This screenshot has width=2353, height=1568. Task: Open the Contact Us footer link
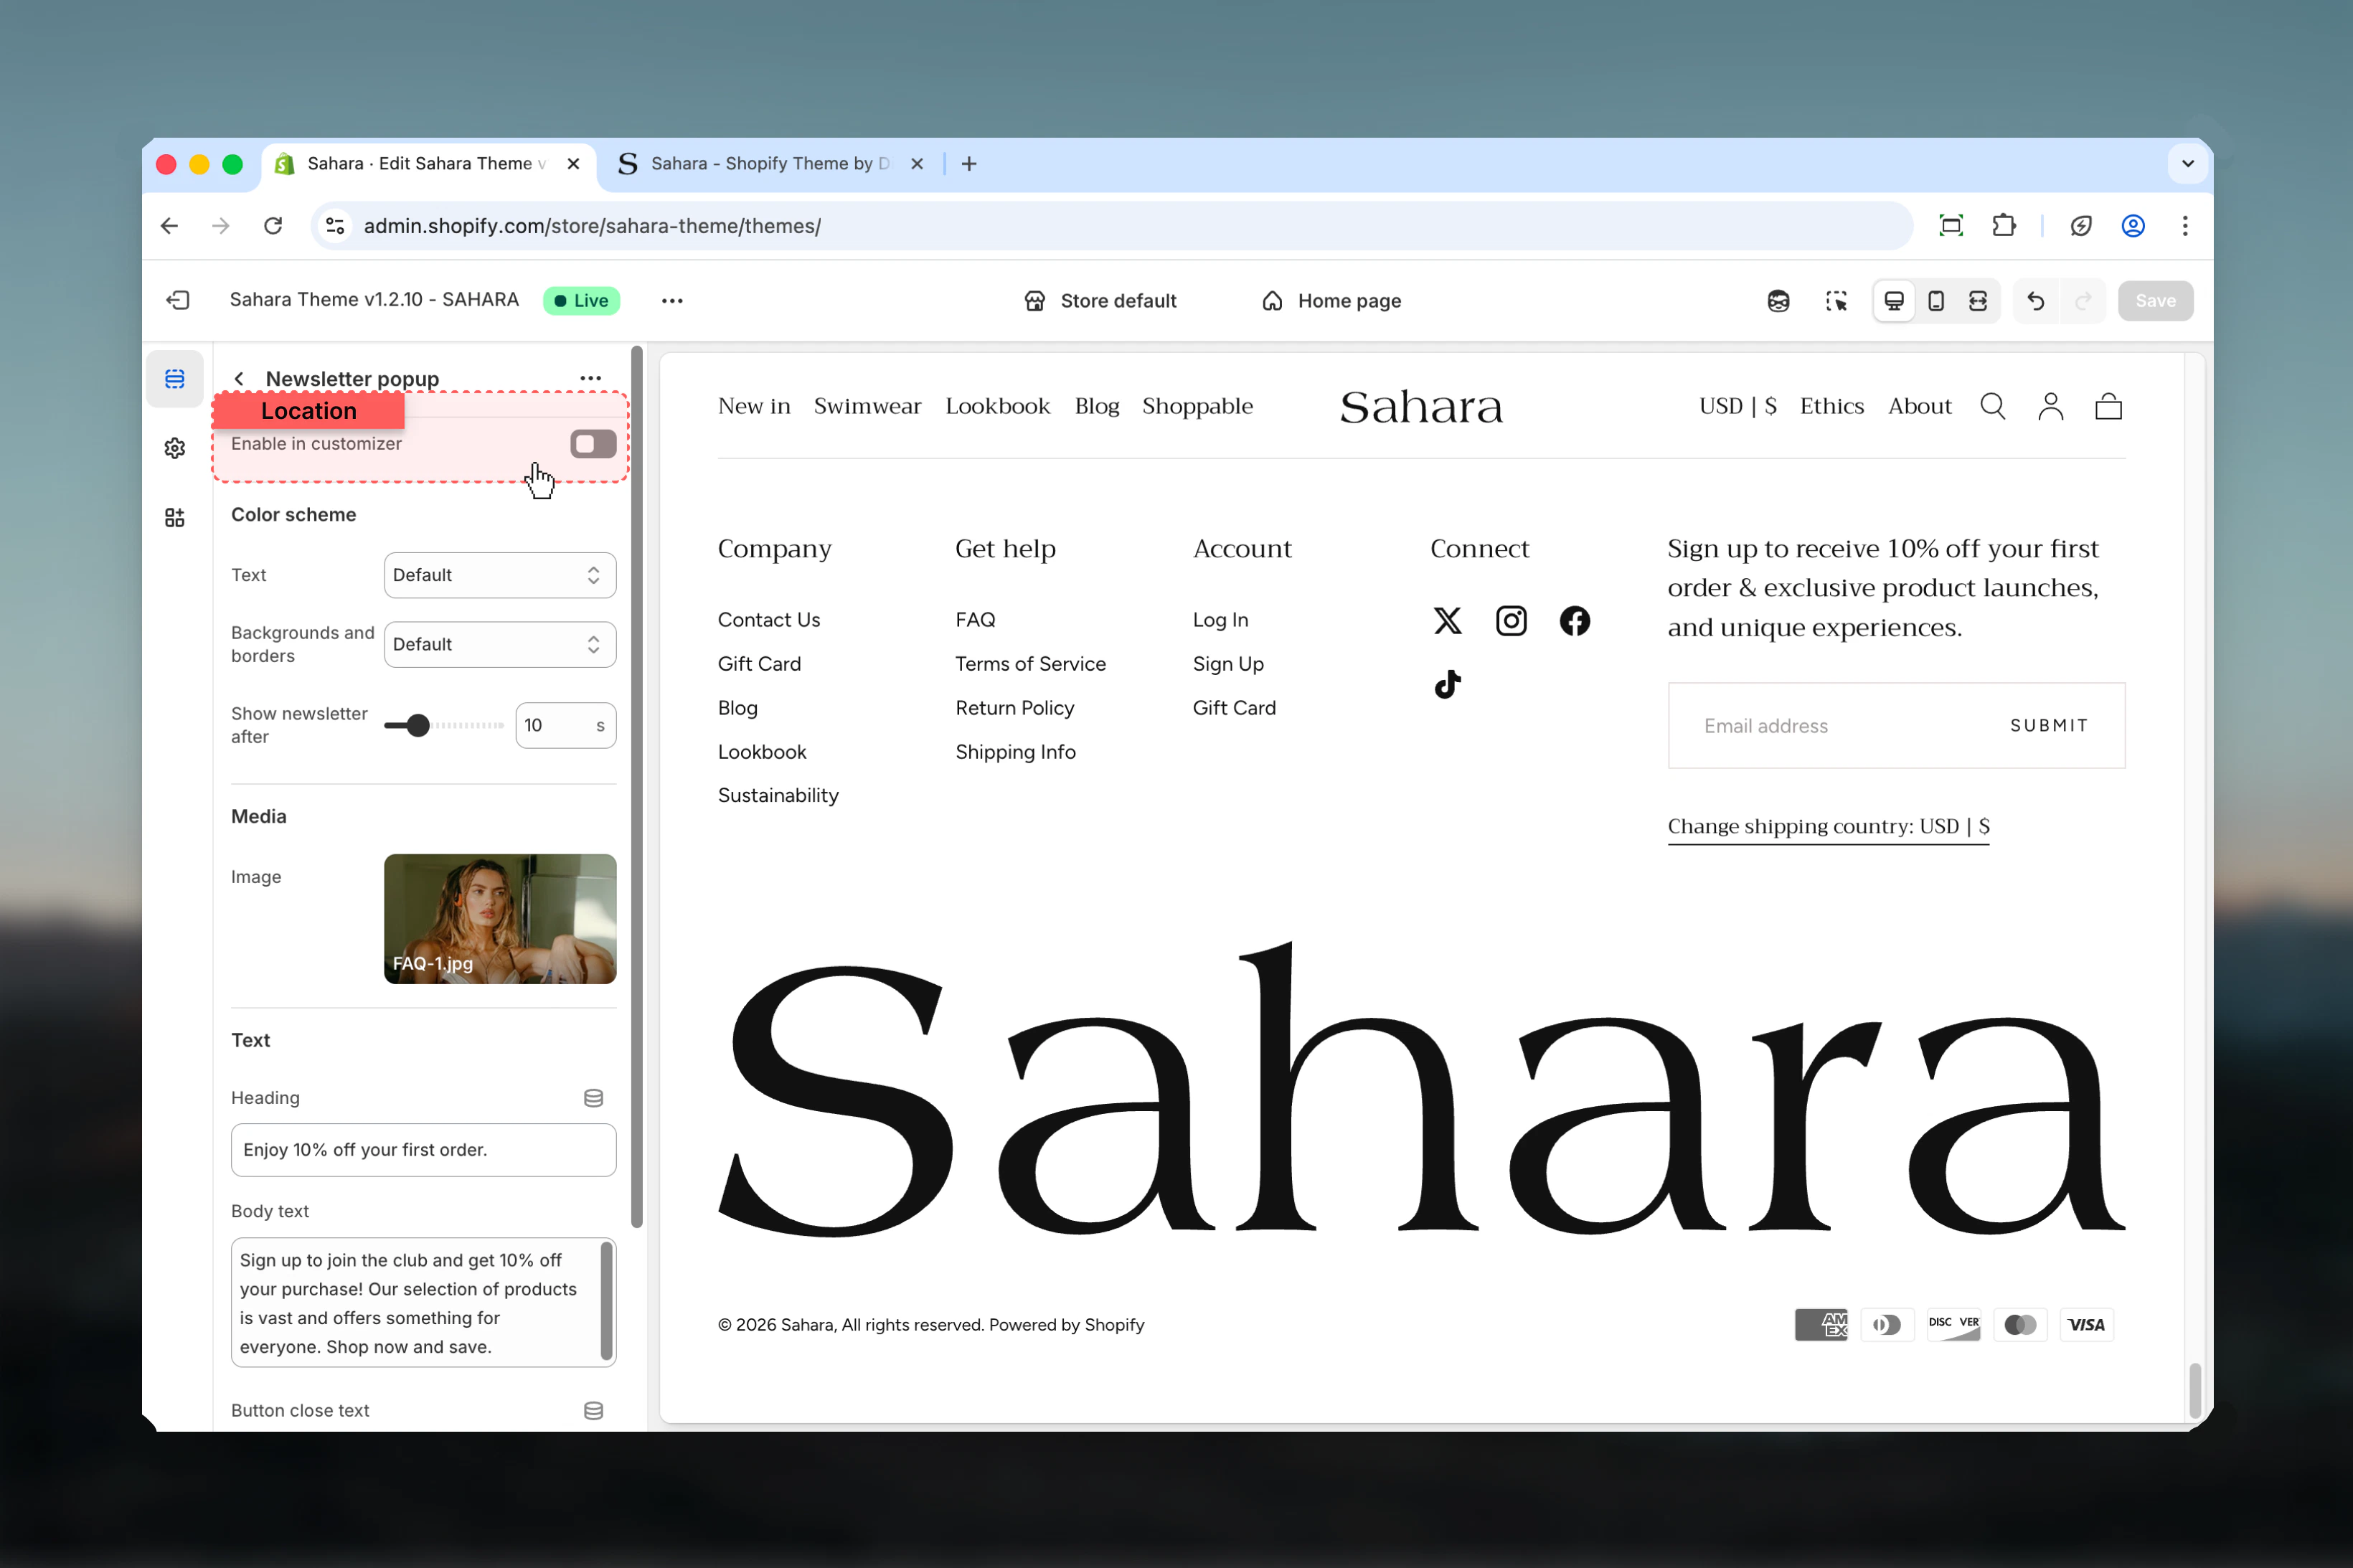pos(769,620)
